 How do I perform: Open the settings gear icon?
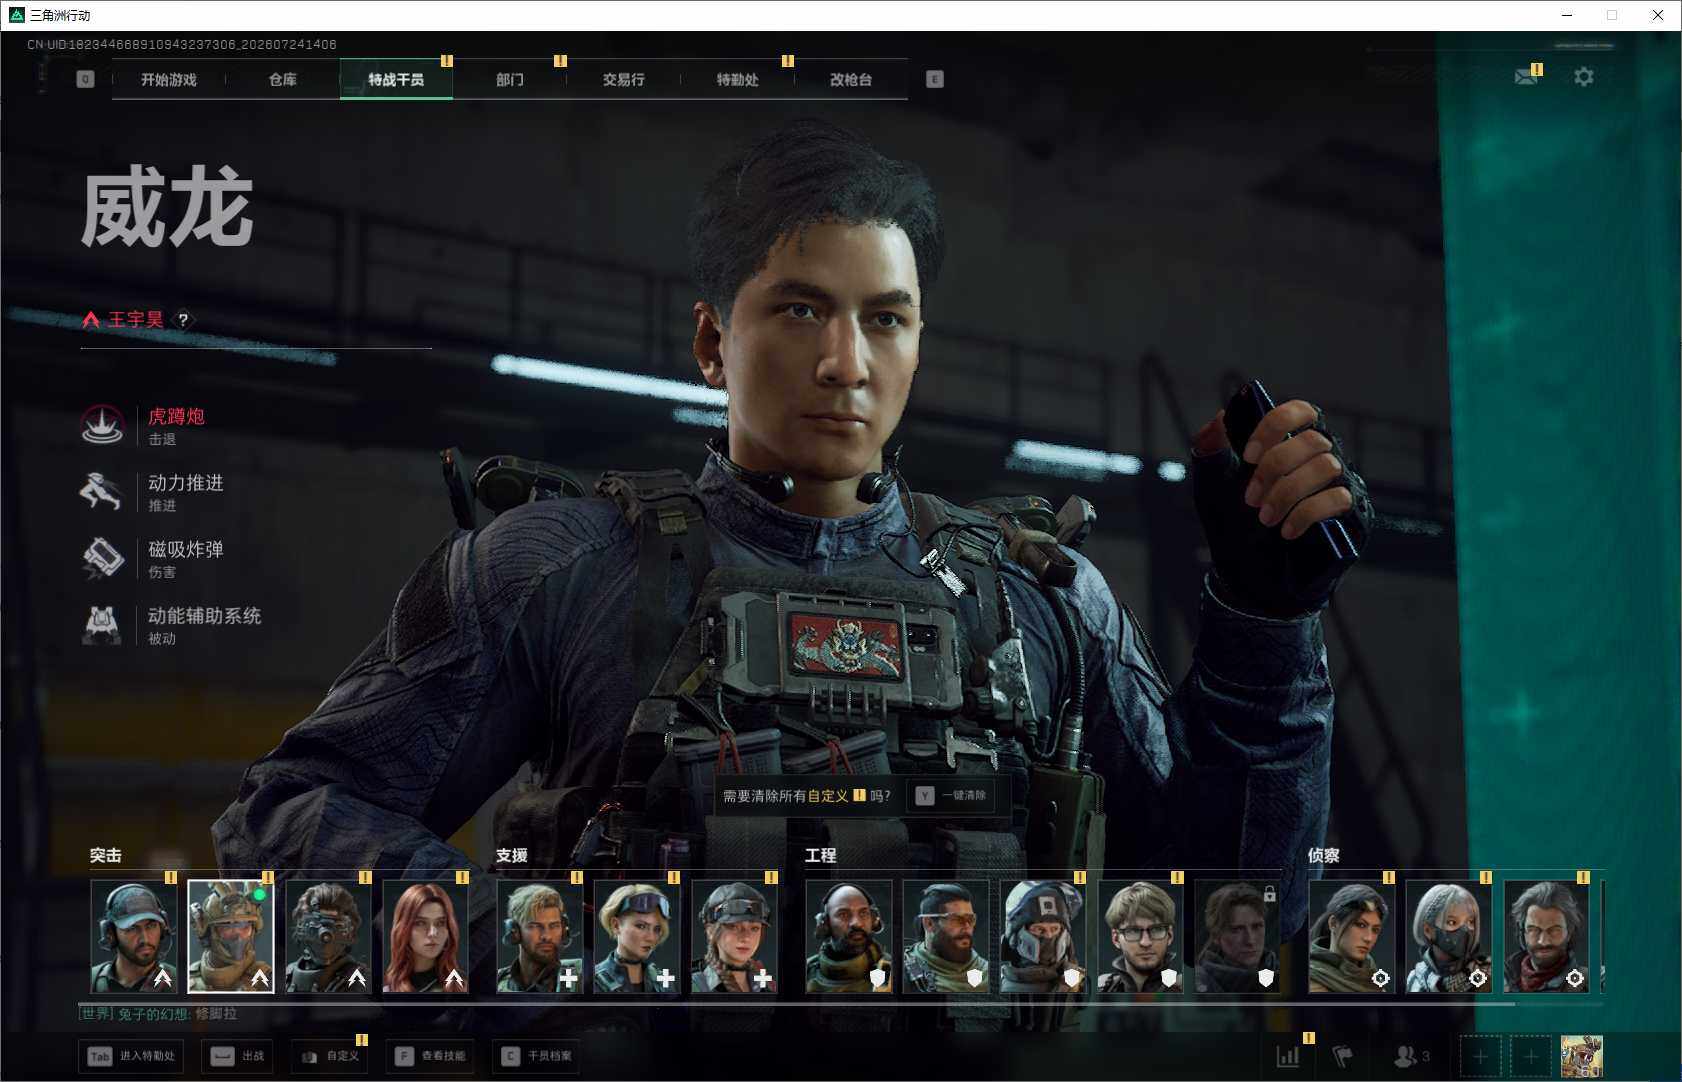tap(1583, 77)
